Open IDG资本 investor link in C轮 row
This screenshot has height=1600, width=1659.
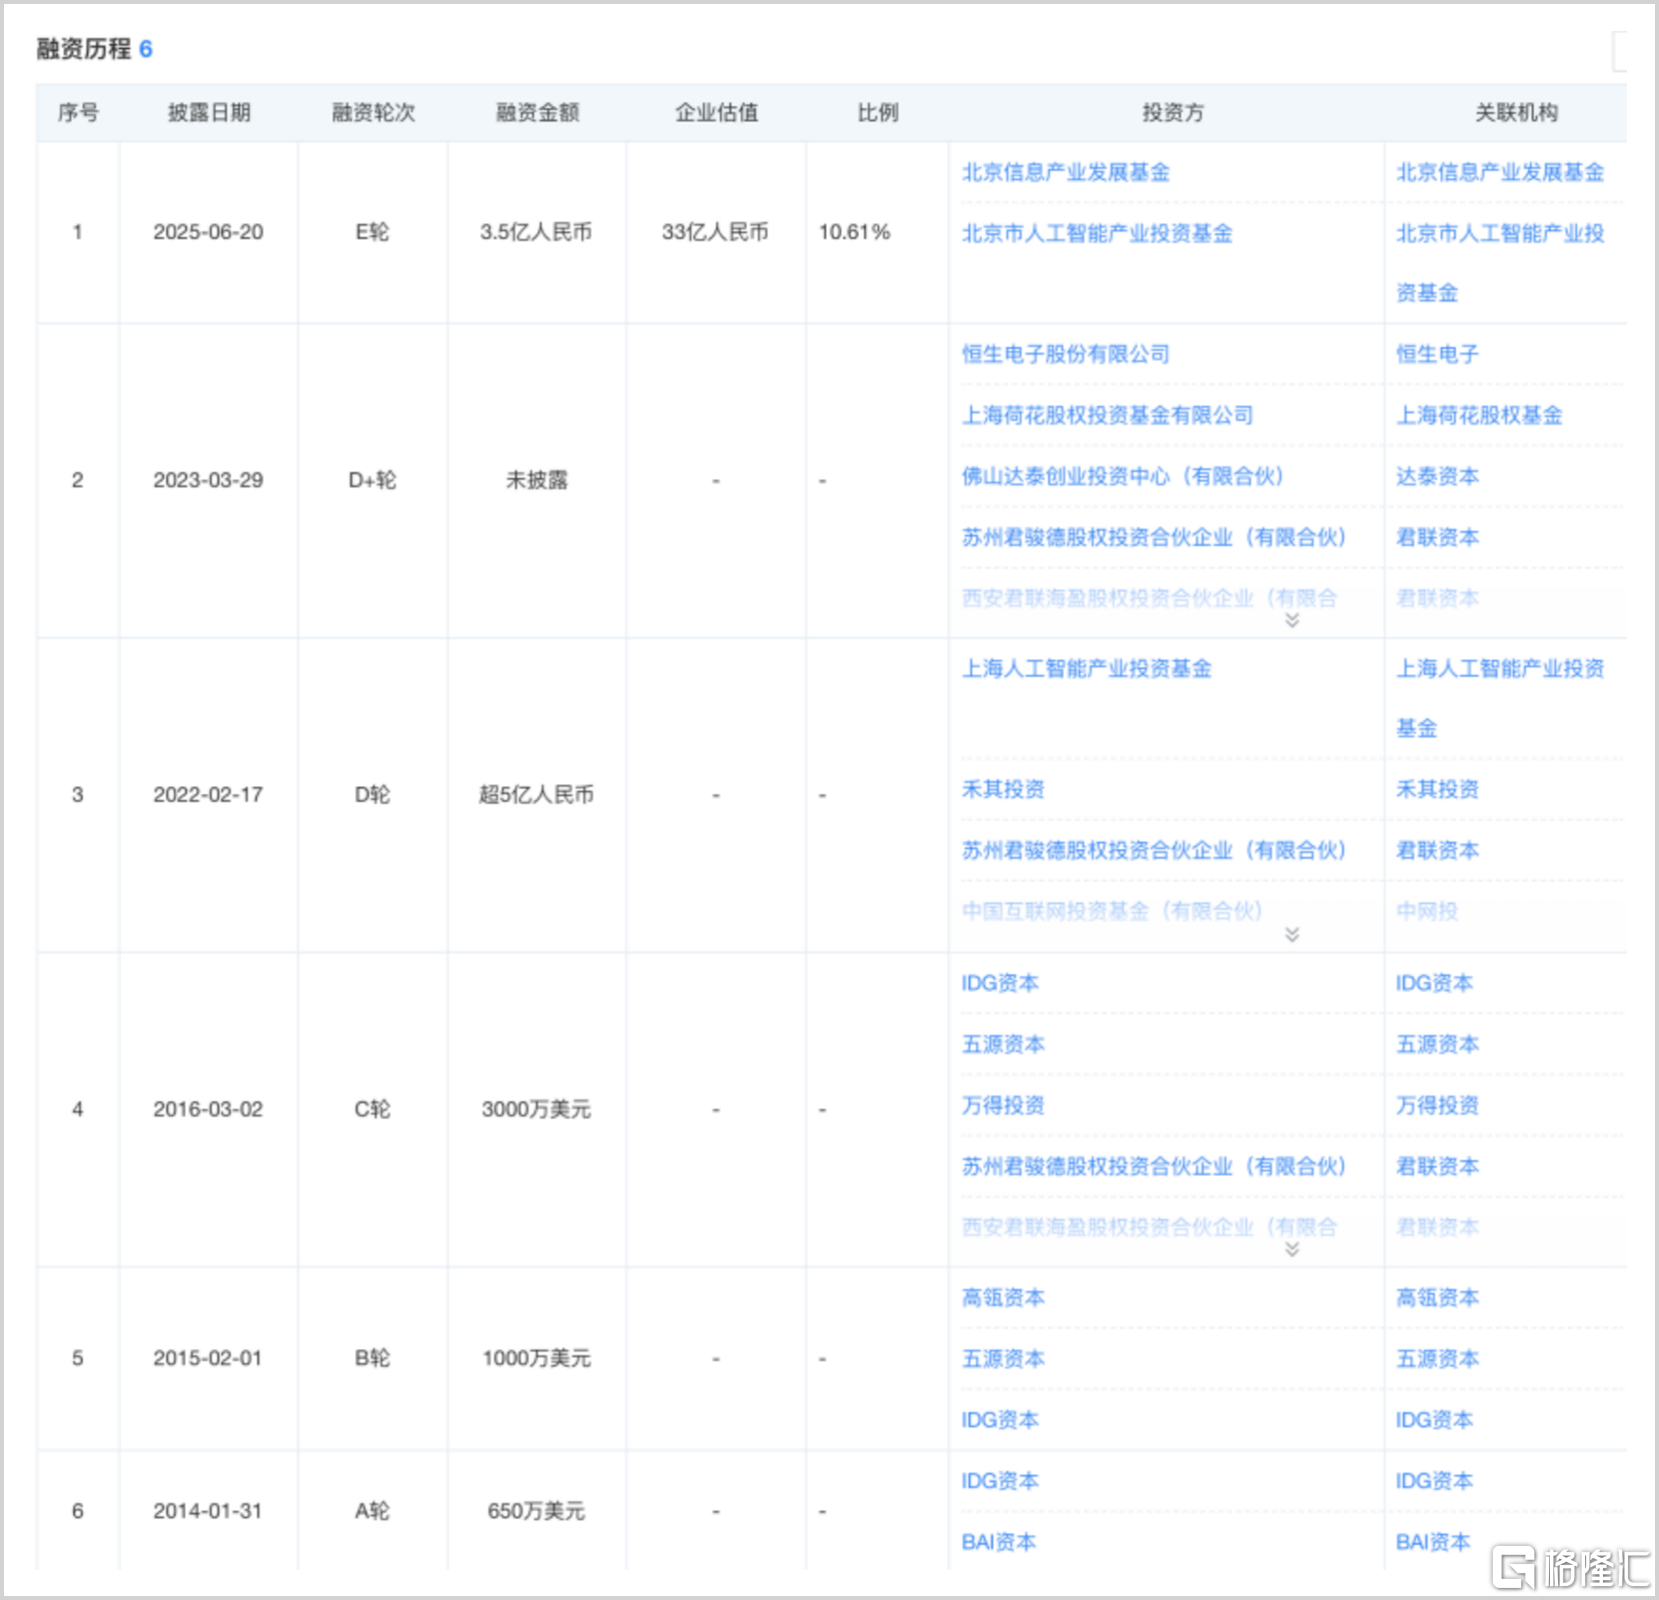[1000, 983]
